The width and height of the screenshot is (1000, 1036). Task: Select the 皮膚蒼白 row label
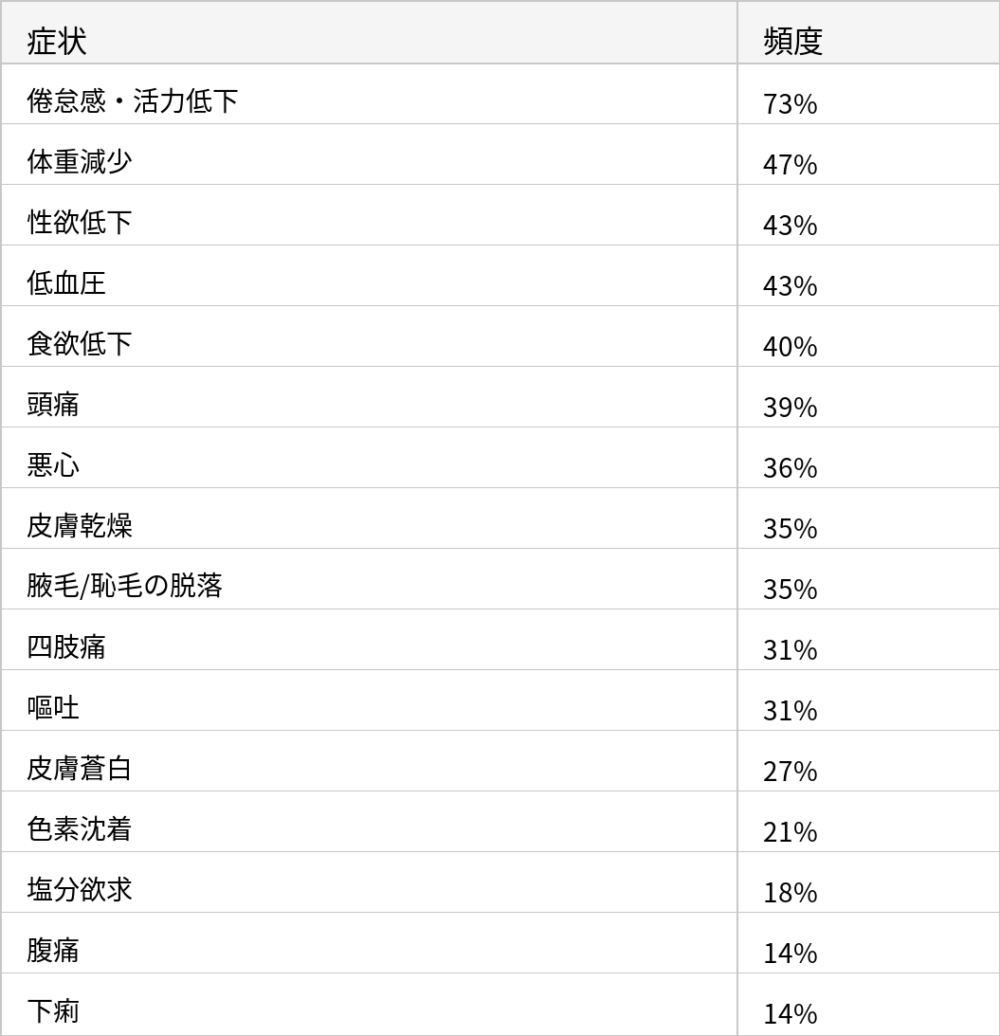(79, 768)
